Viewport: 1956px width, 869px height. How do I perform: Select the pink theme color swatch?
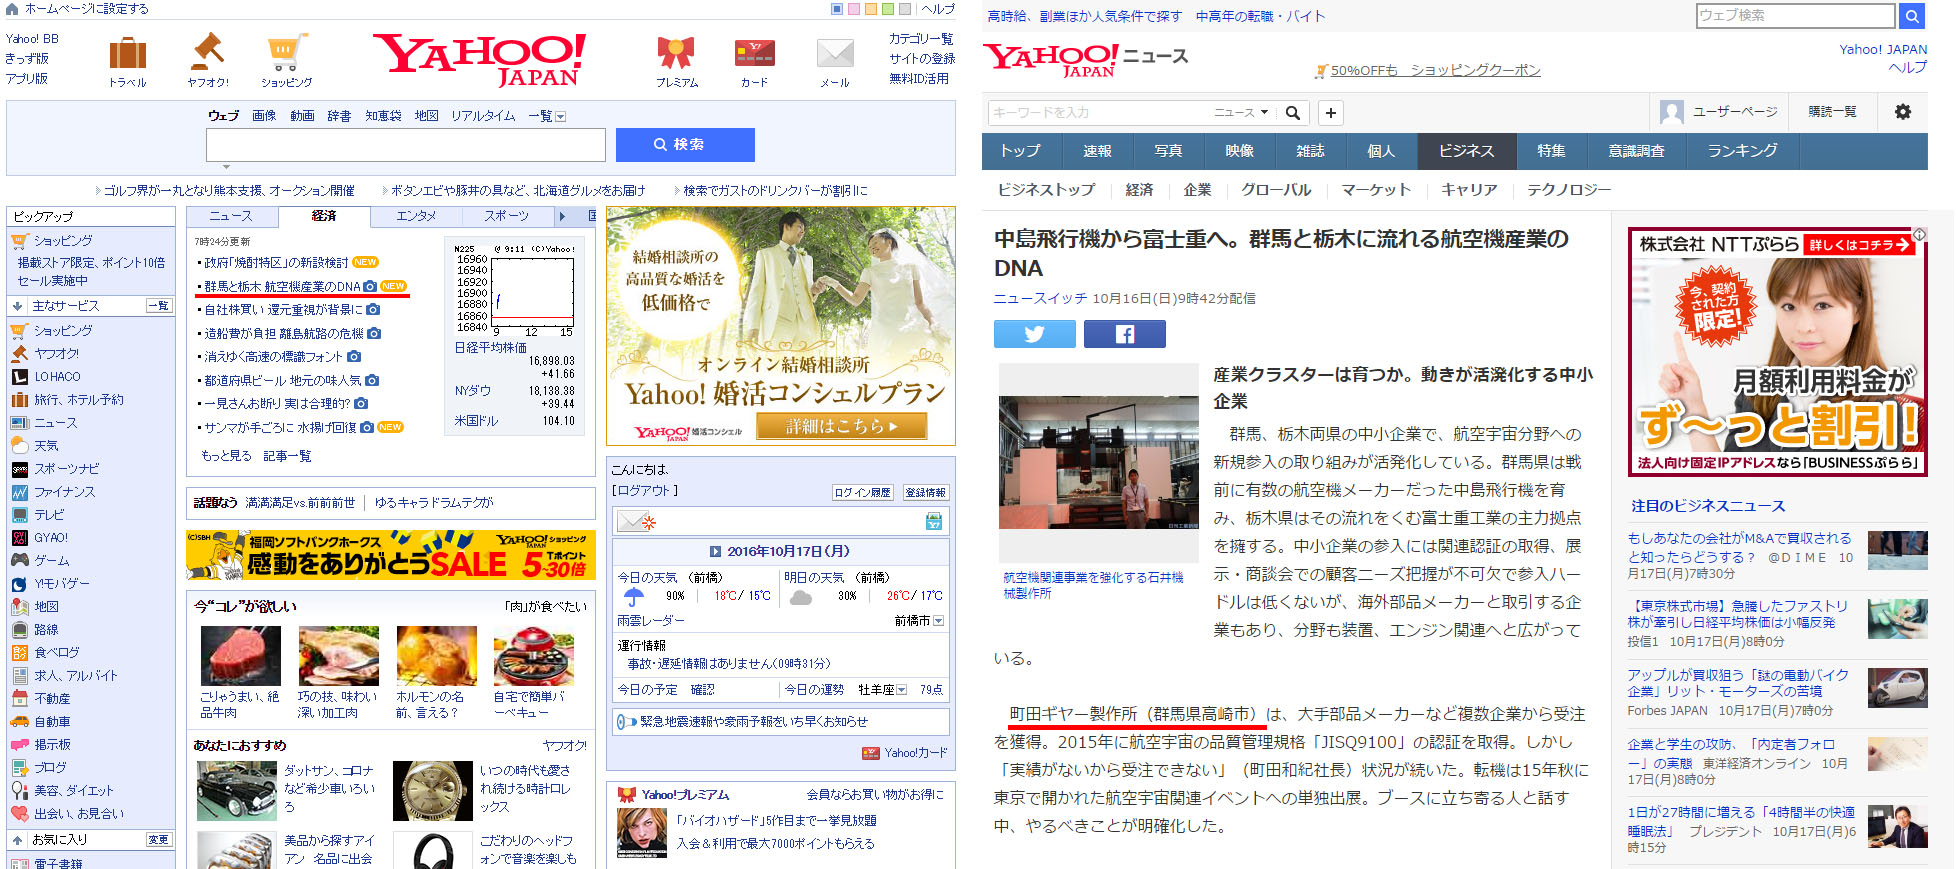854,9
